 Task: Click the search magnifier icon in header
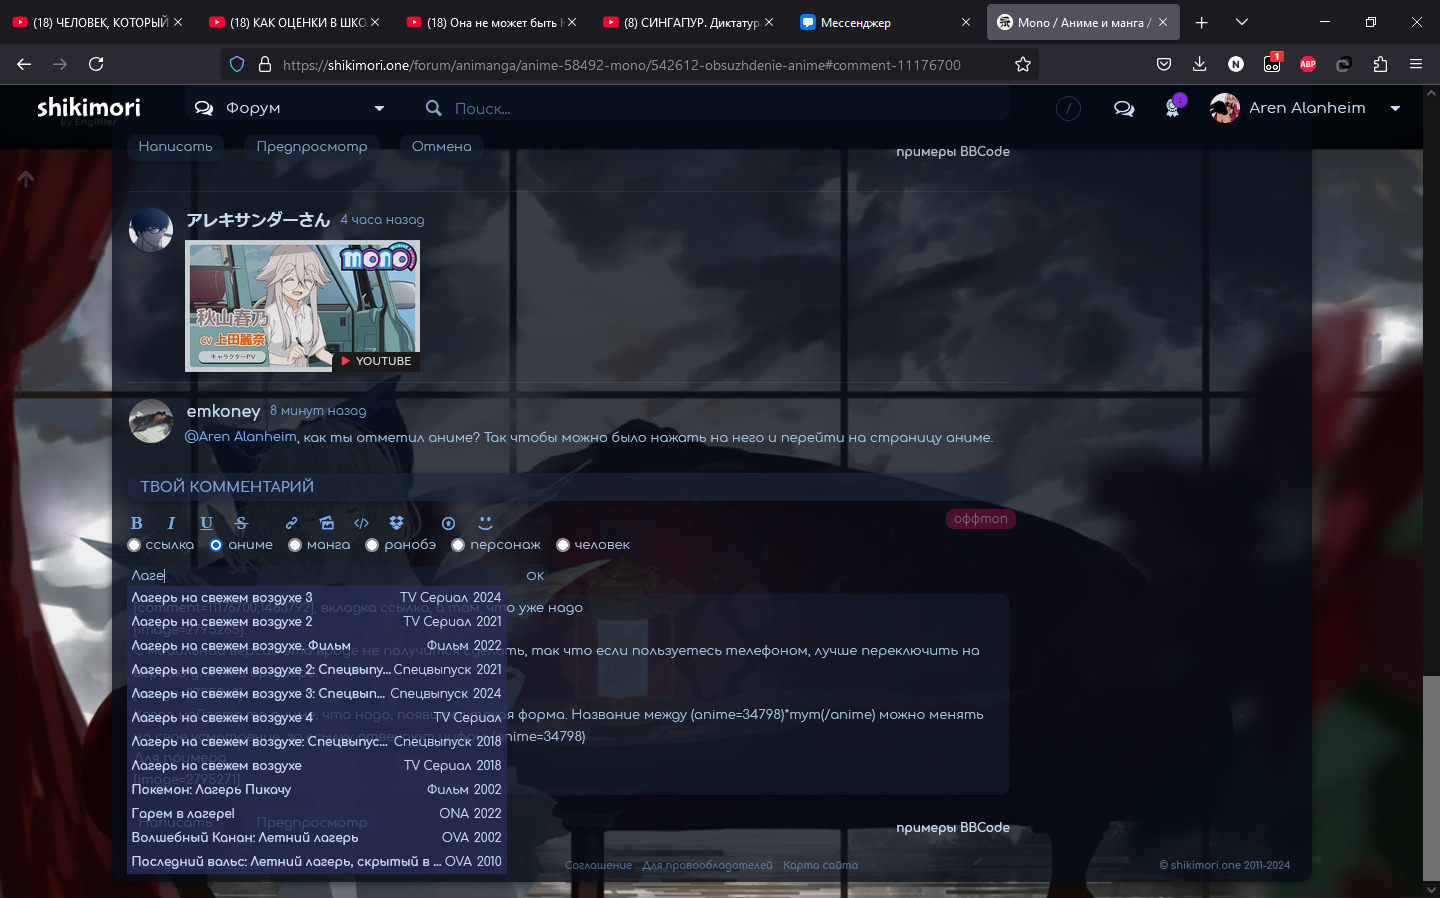click(433, 108)
